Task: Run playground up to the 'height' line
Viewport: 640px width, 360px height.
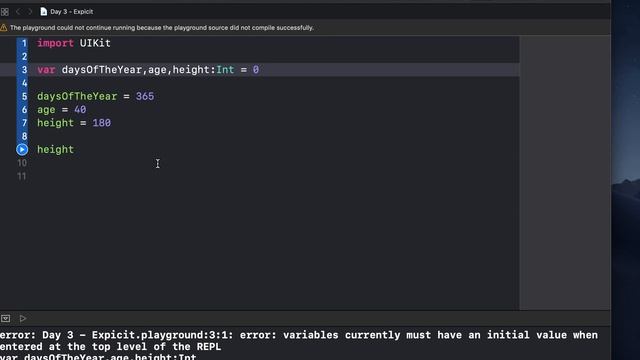Action: [x=22, y=149]
